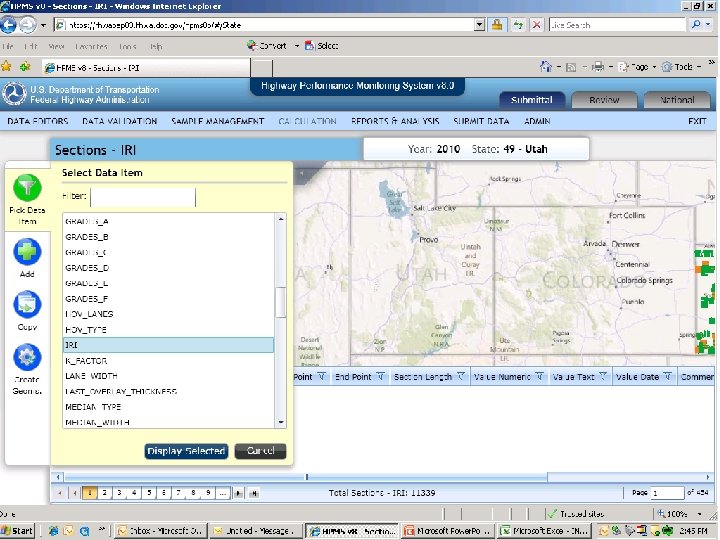
Task: Click the Start button on taskbar
Action: pyautogui.click(x=17, y=531)
